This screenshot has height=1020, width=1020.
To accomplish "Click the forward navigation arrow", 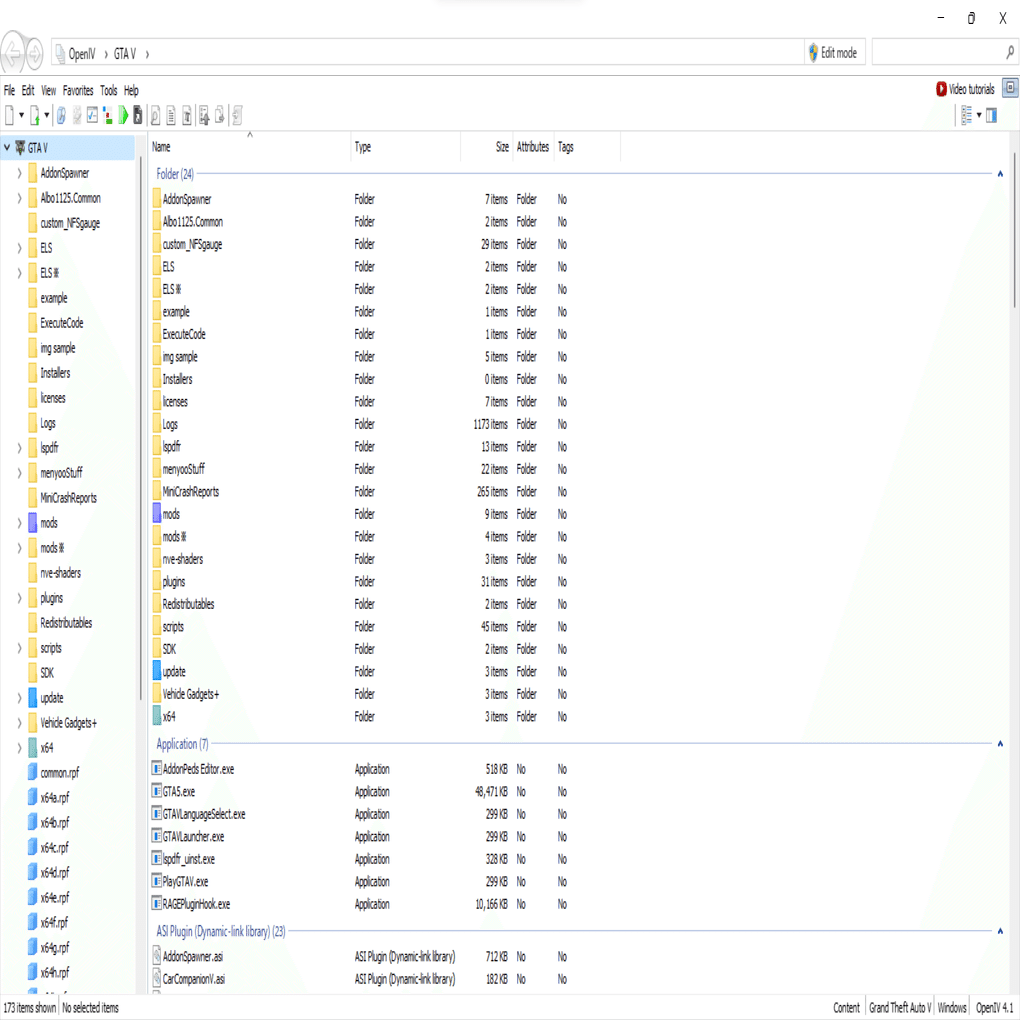I will [x=34, y=54].
